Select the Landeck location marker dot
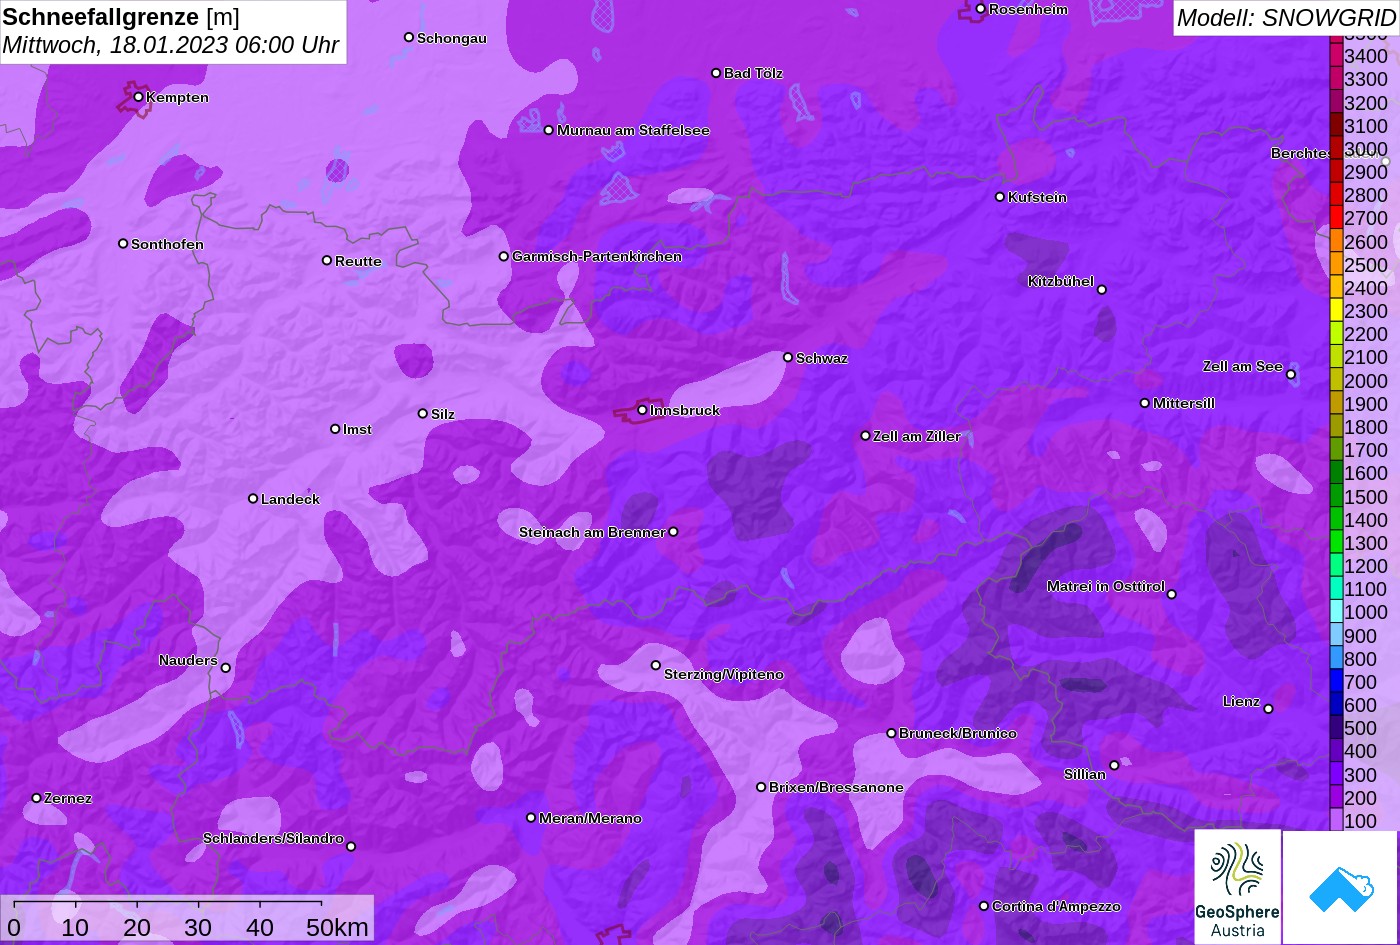Screen dimensions: 1400x945 tap(253, 498)
